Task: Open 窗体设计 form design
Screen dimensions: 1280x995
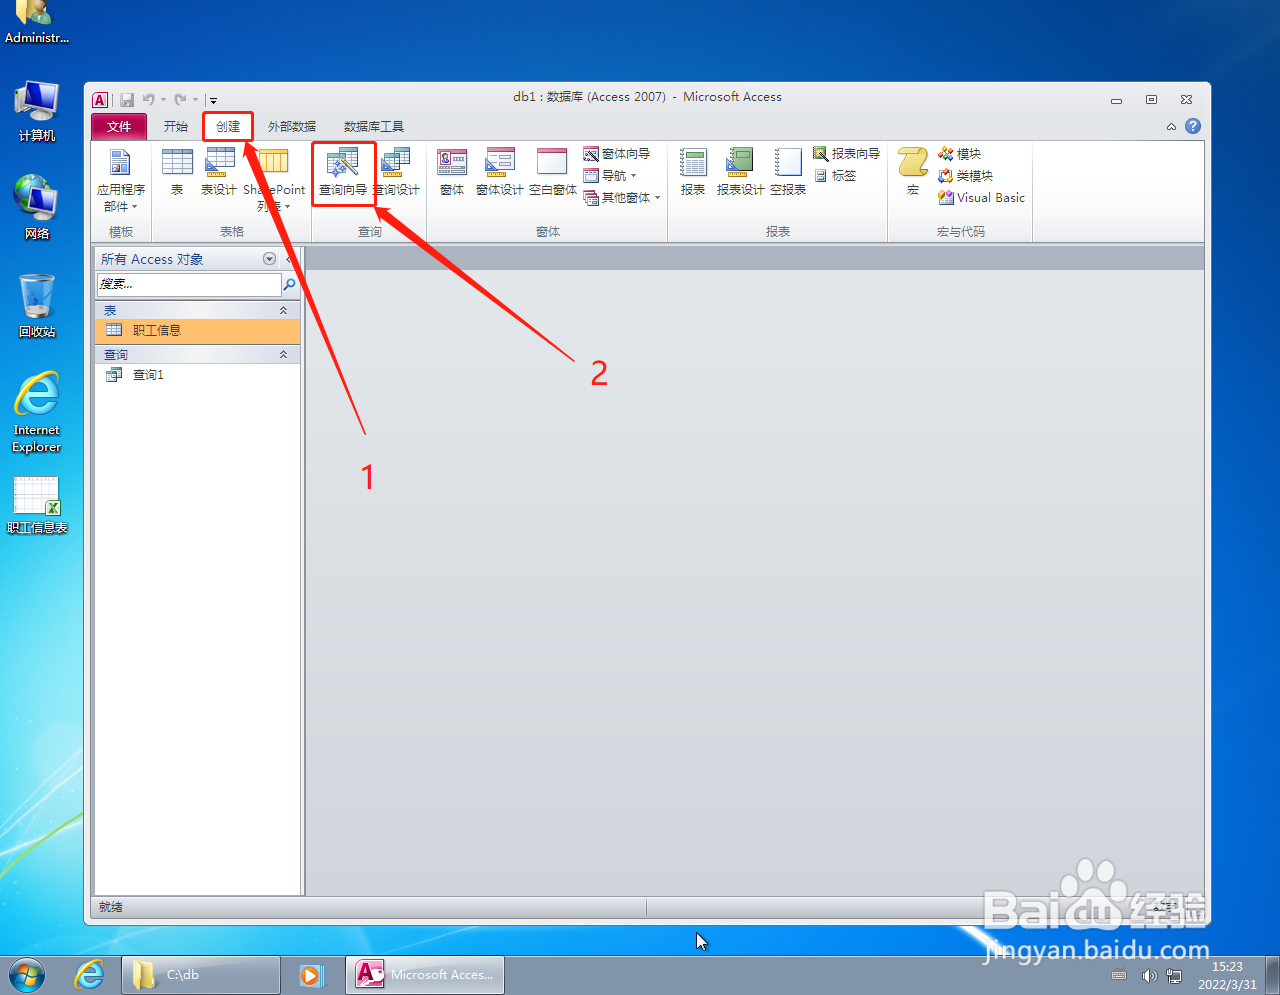Action: point(499,172)
